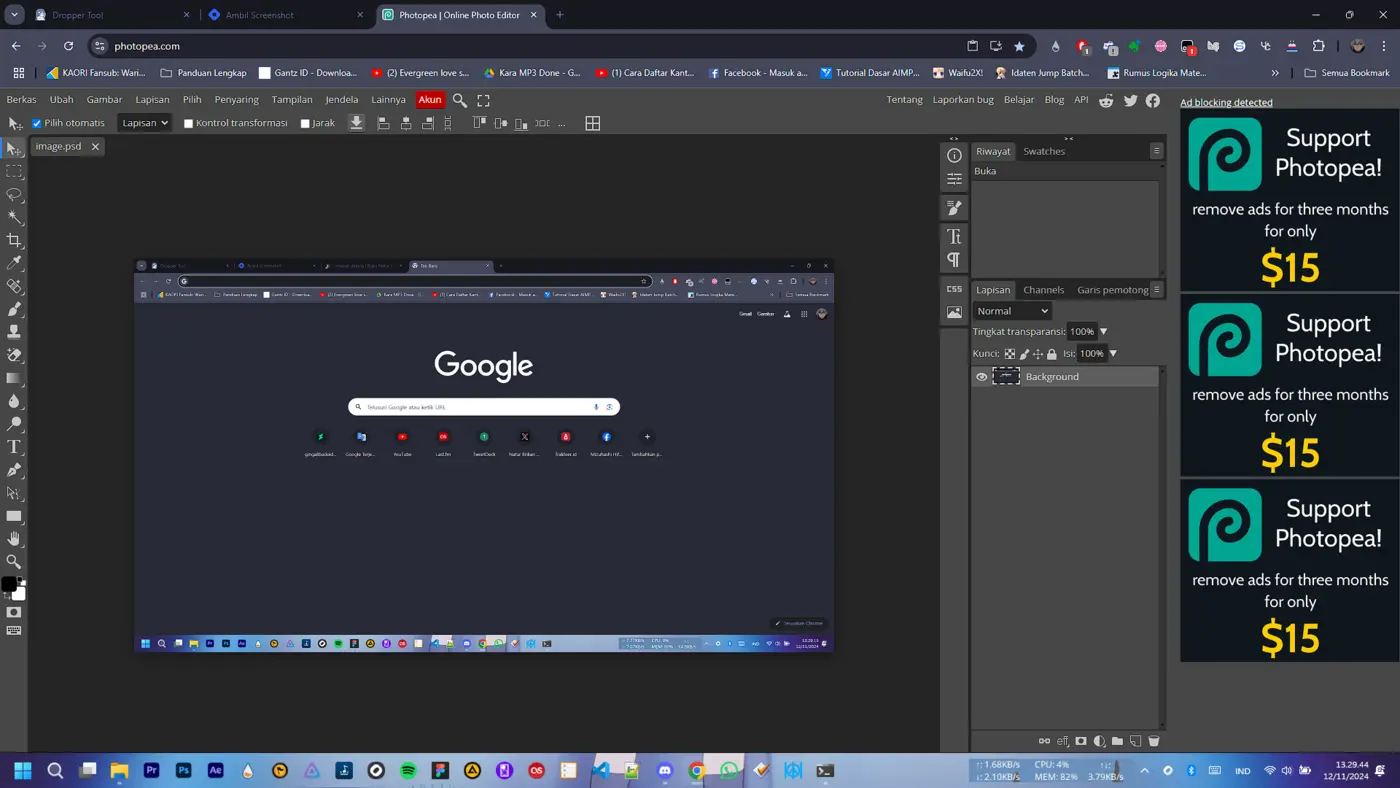Uncheck the Pilih otomatis checkbox
The height and width of the screenshot is (788, 1400).
[x=37, y=123]
